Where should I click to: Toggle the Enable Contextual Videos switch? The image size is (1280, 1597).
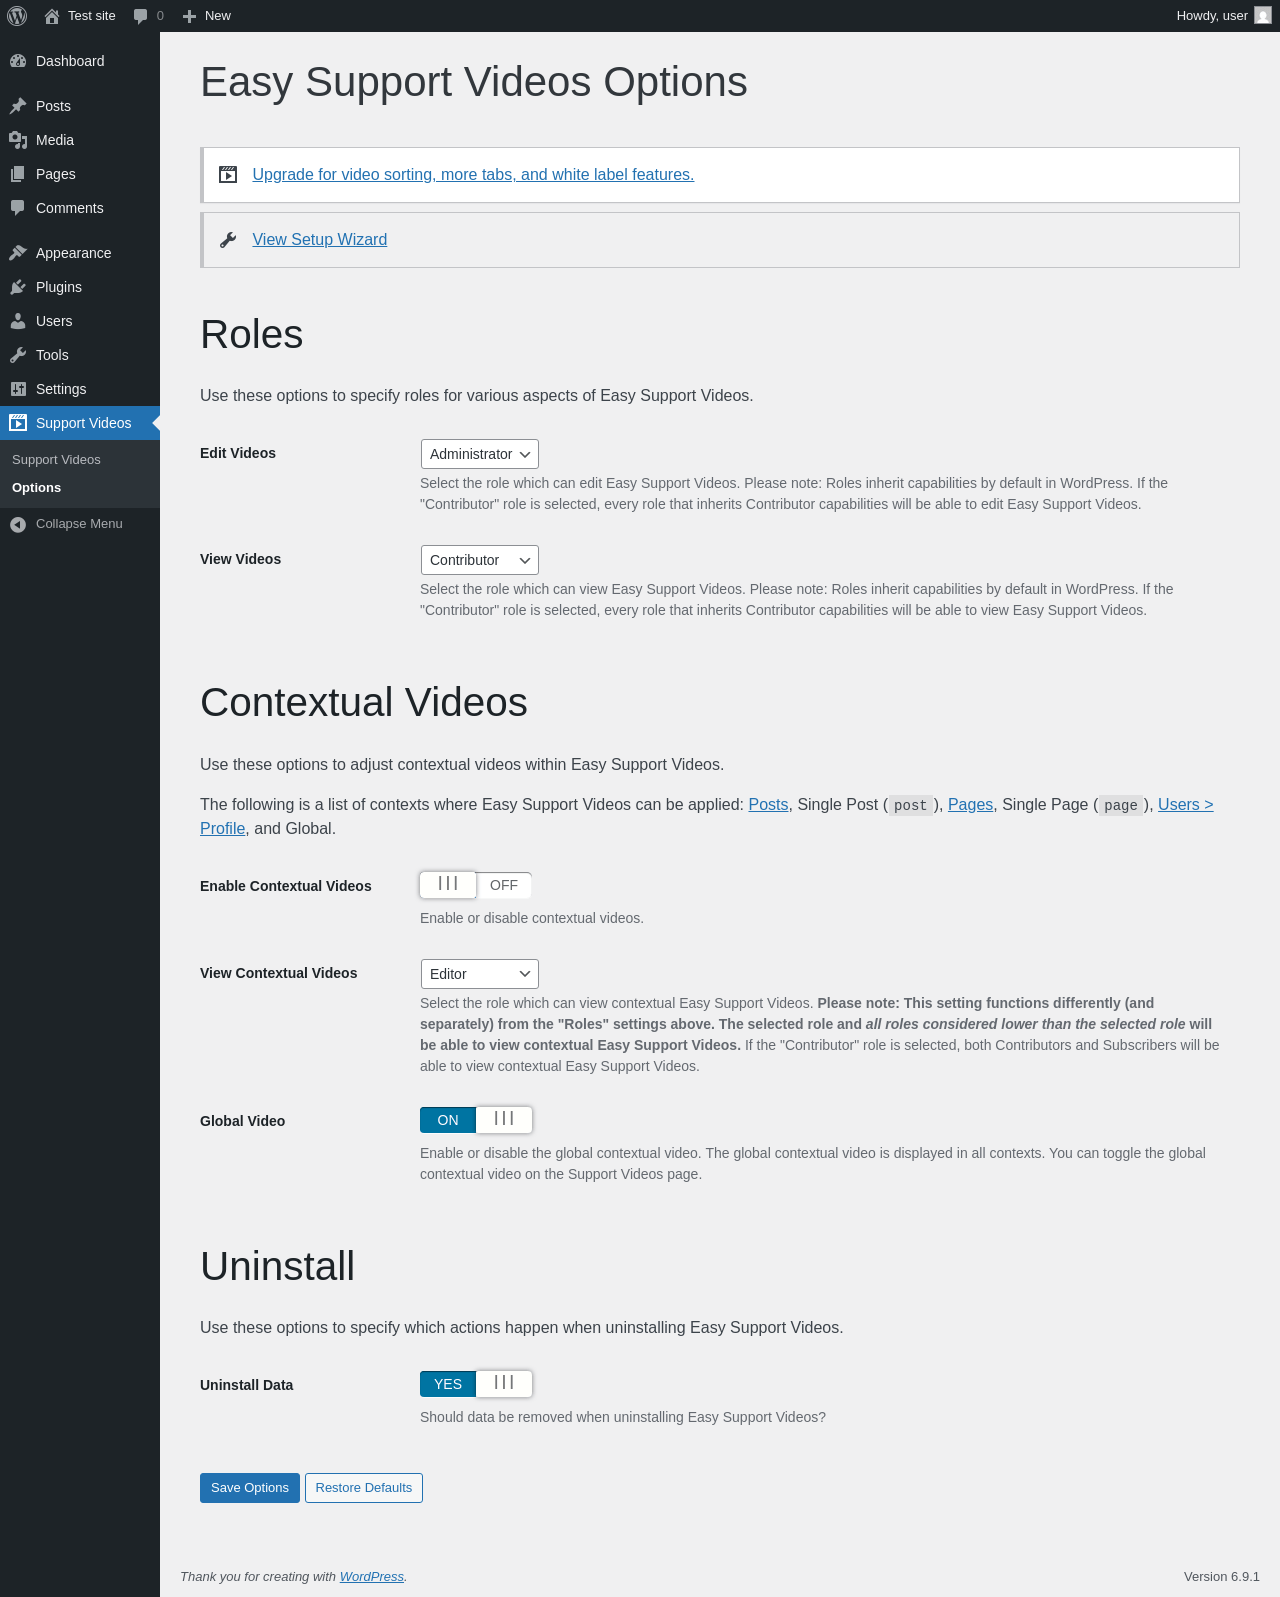pos(476,885)
